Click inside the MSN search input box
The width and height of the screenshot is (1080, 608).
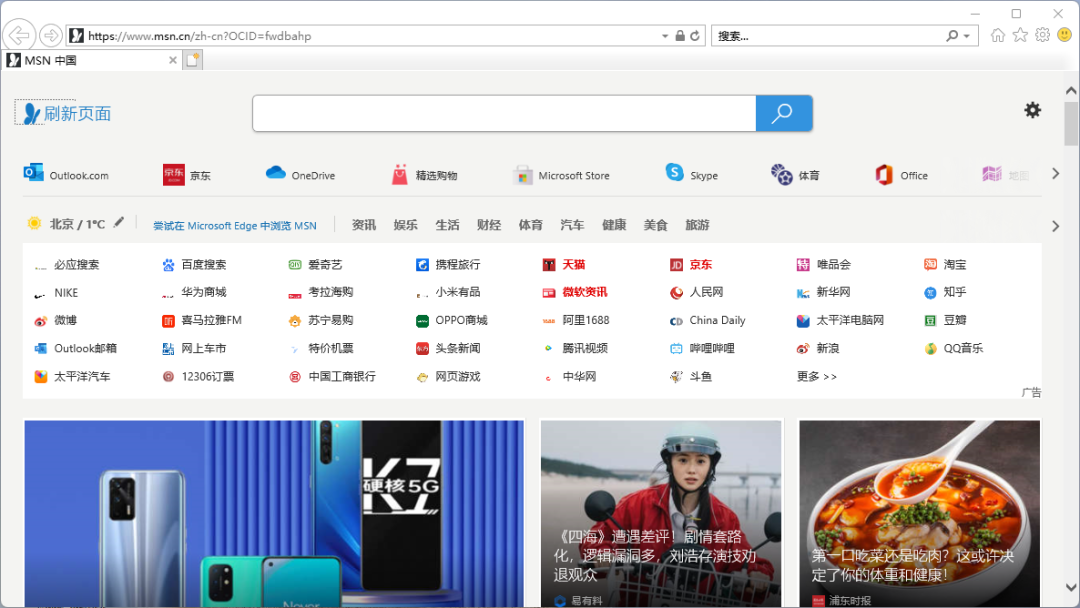(x=500, y=113)
